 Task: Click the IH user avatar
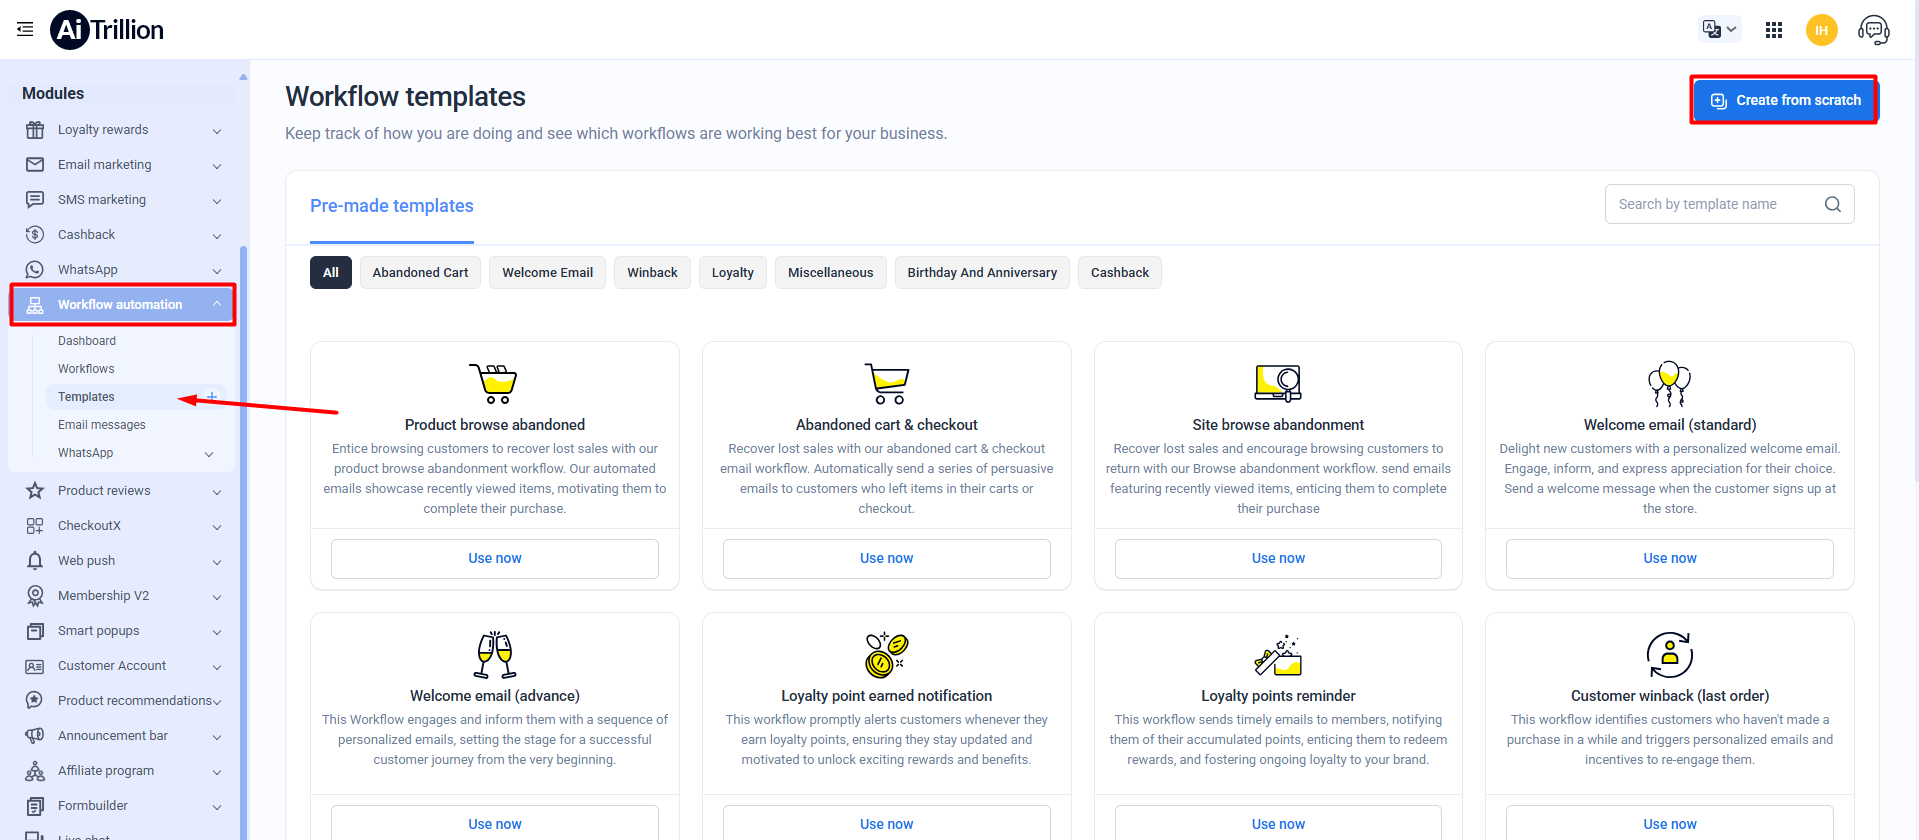pyautogui.click(x=1821, y=30)
